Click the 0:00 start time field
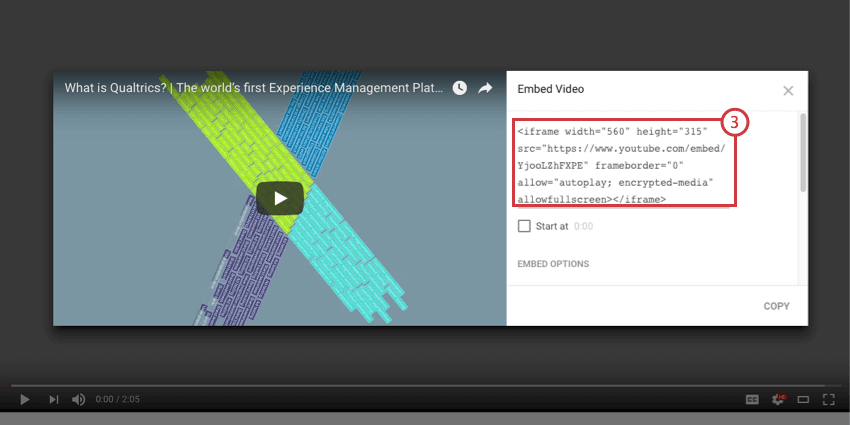 [x=583, y=227]
